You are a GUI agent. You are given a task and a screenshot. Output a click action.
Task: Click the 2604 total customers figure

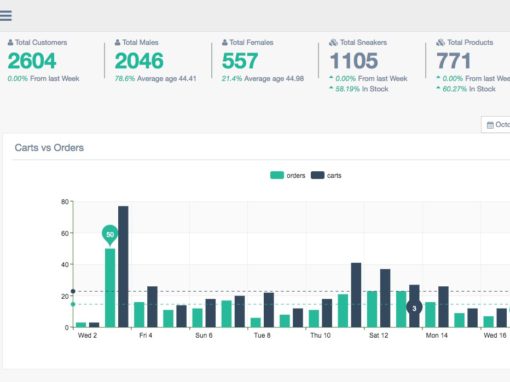(32, 61)
